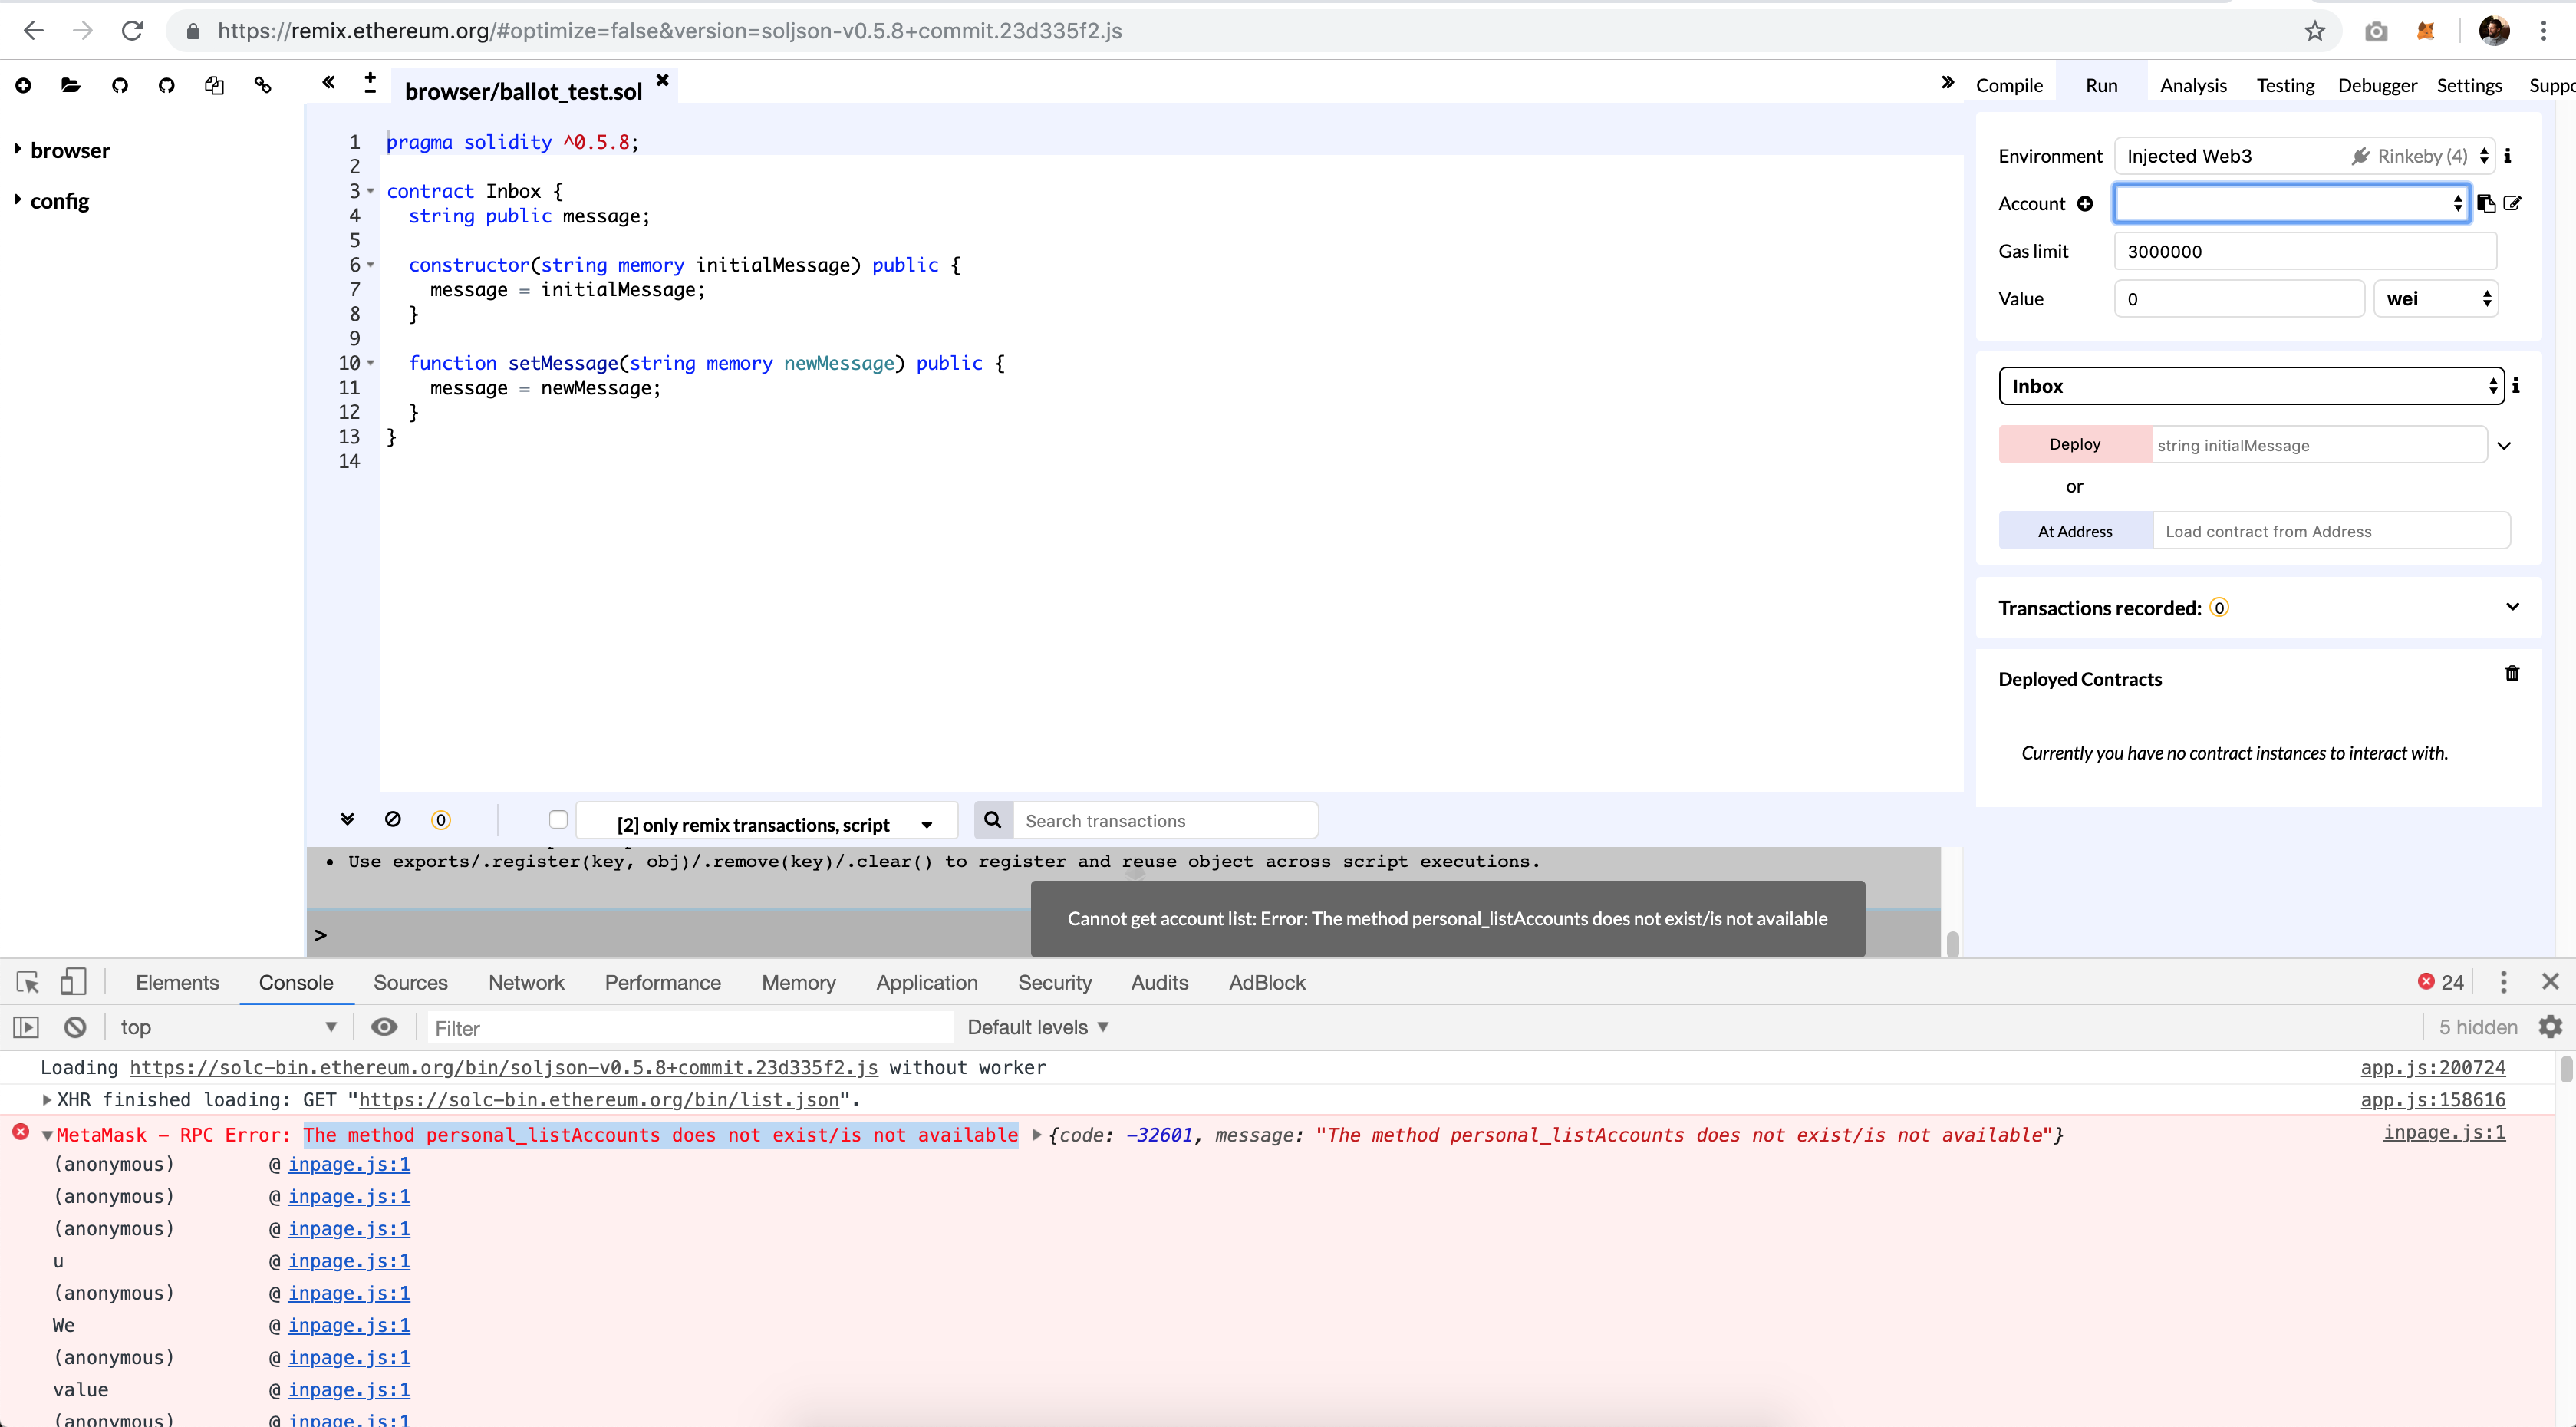The width and height of the screenshot is (2576, 1427).
Task: Delete deployed contracts via the trash icon
Action: coord(2512,673)
